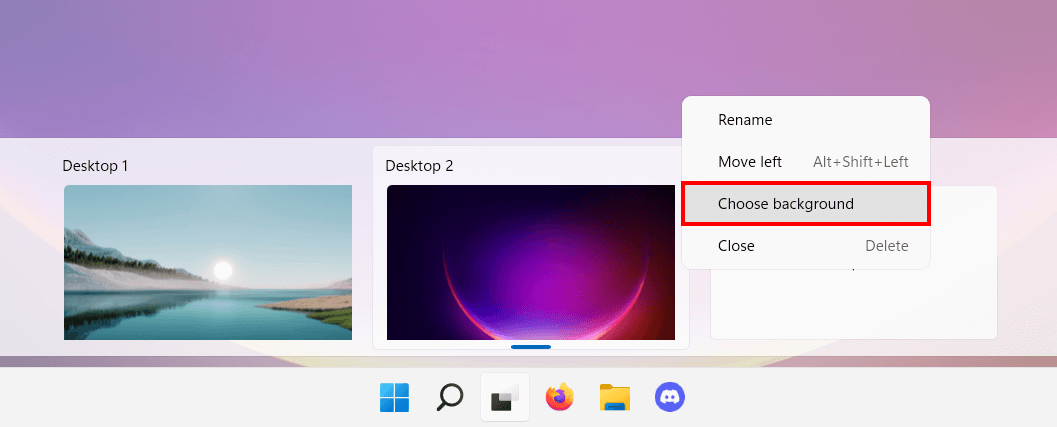1057x427 pixels.
Task: Select Rename in the context menu
Action: pyautogui.click(x=745, y=120)
